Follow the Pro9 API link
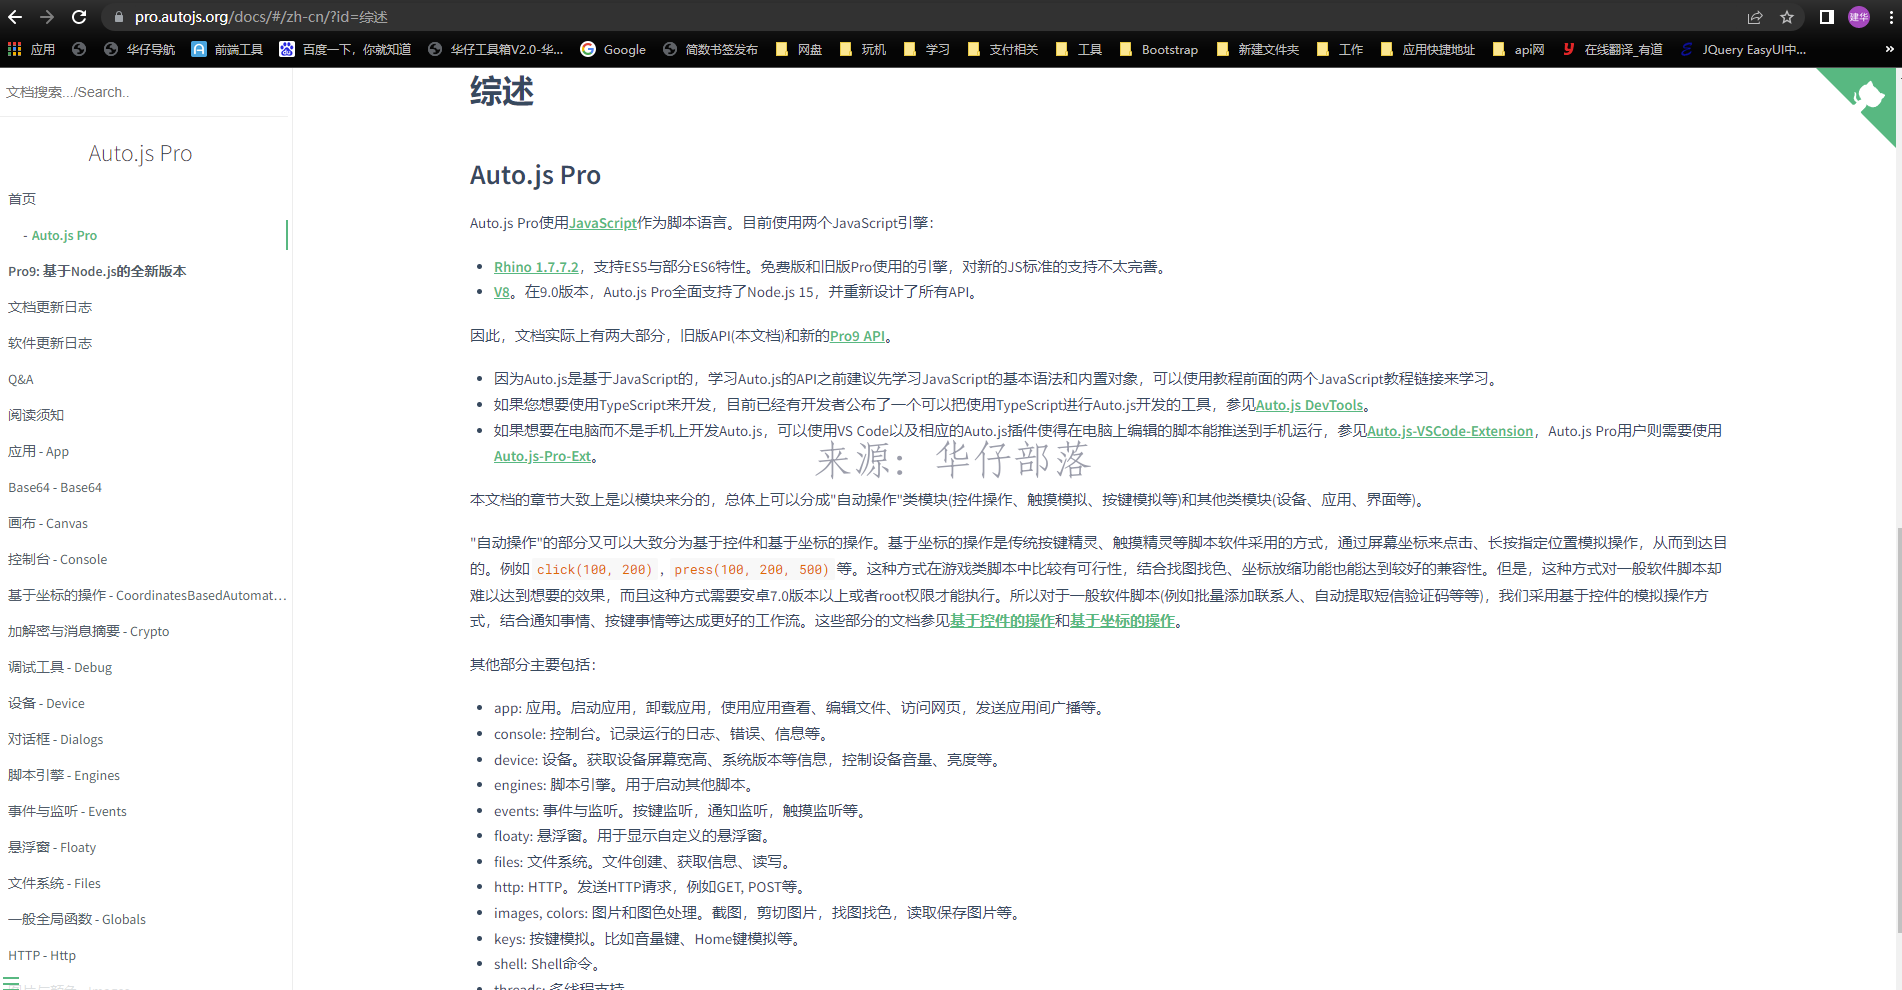1902x990 pixels. [x=857, y=336]
